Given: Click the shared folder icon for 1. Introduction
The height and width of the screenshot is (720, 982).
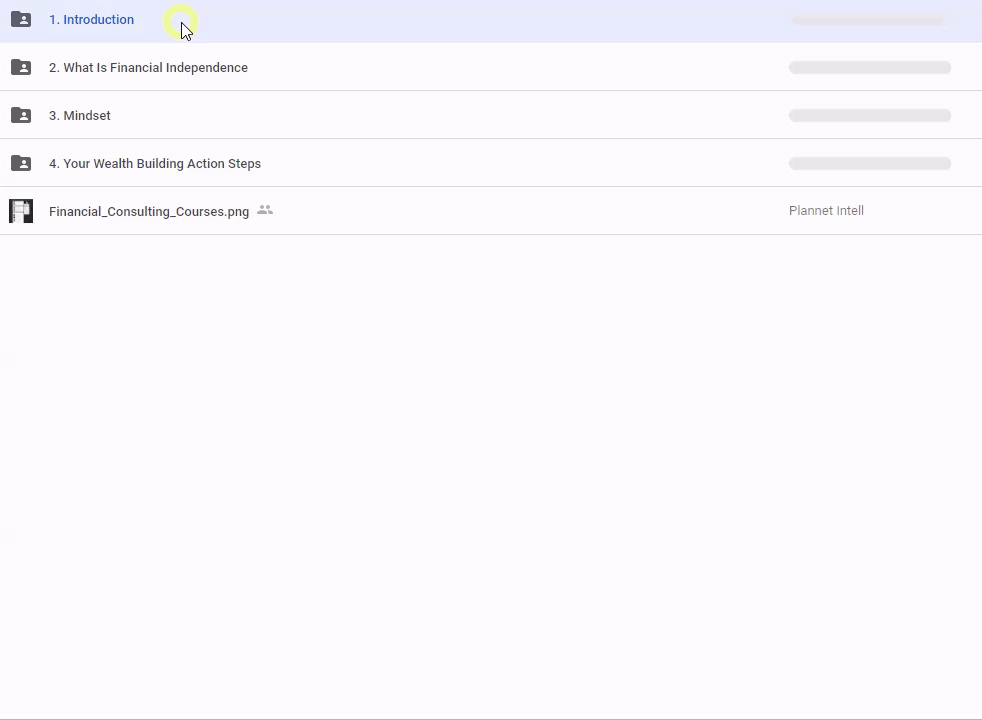Looking at the screenshot, I should click(x=21, y=19).
